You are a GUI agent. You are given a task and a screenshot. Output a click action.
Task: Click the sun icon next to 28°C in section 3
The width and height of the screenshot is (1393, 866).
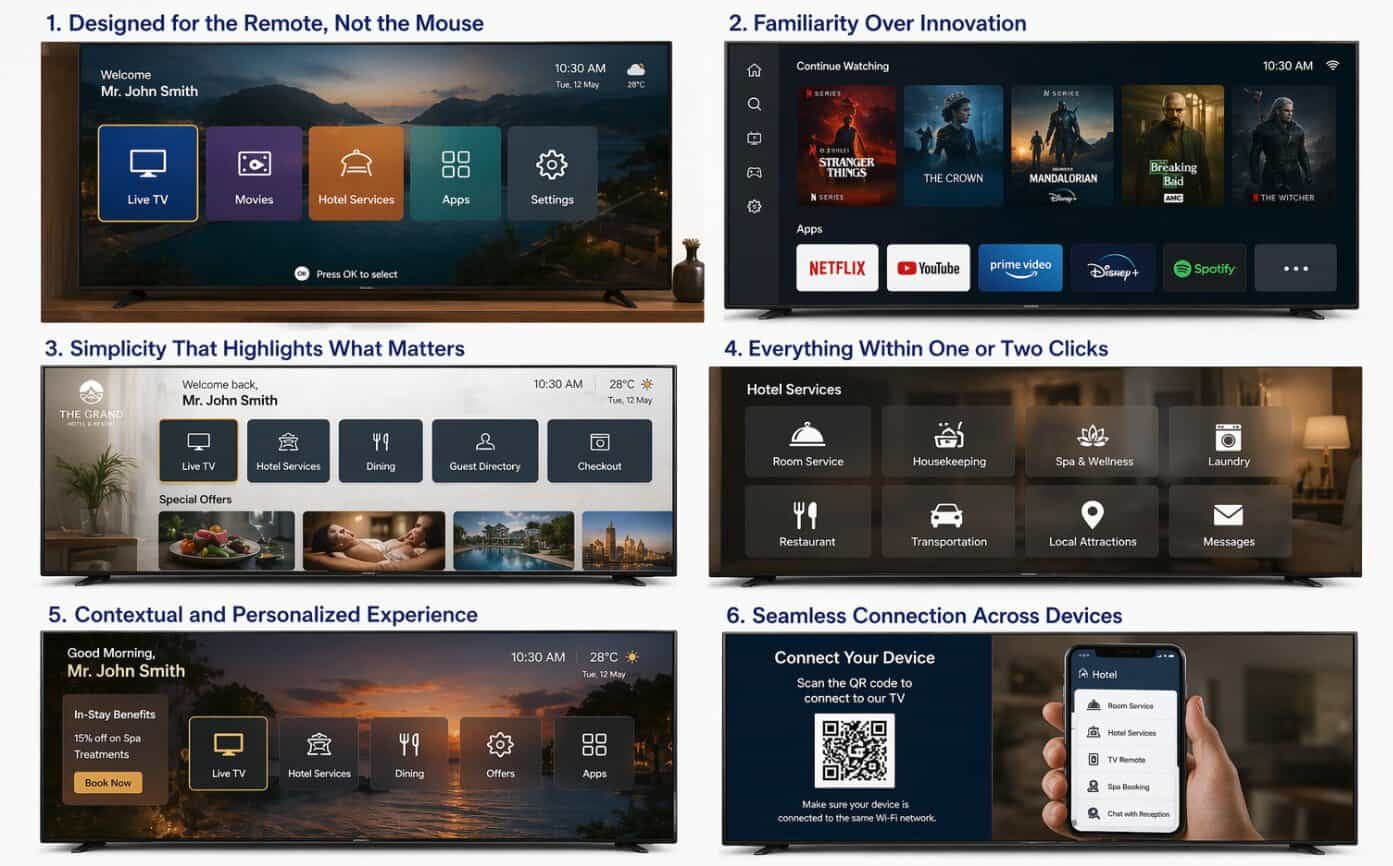click(647, 384)
